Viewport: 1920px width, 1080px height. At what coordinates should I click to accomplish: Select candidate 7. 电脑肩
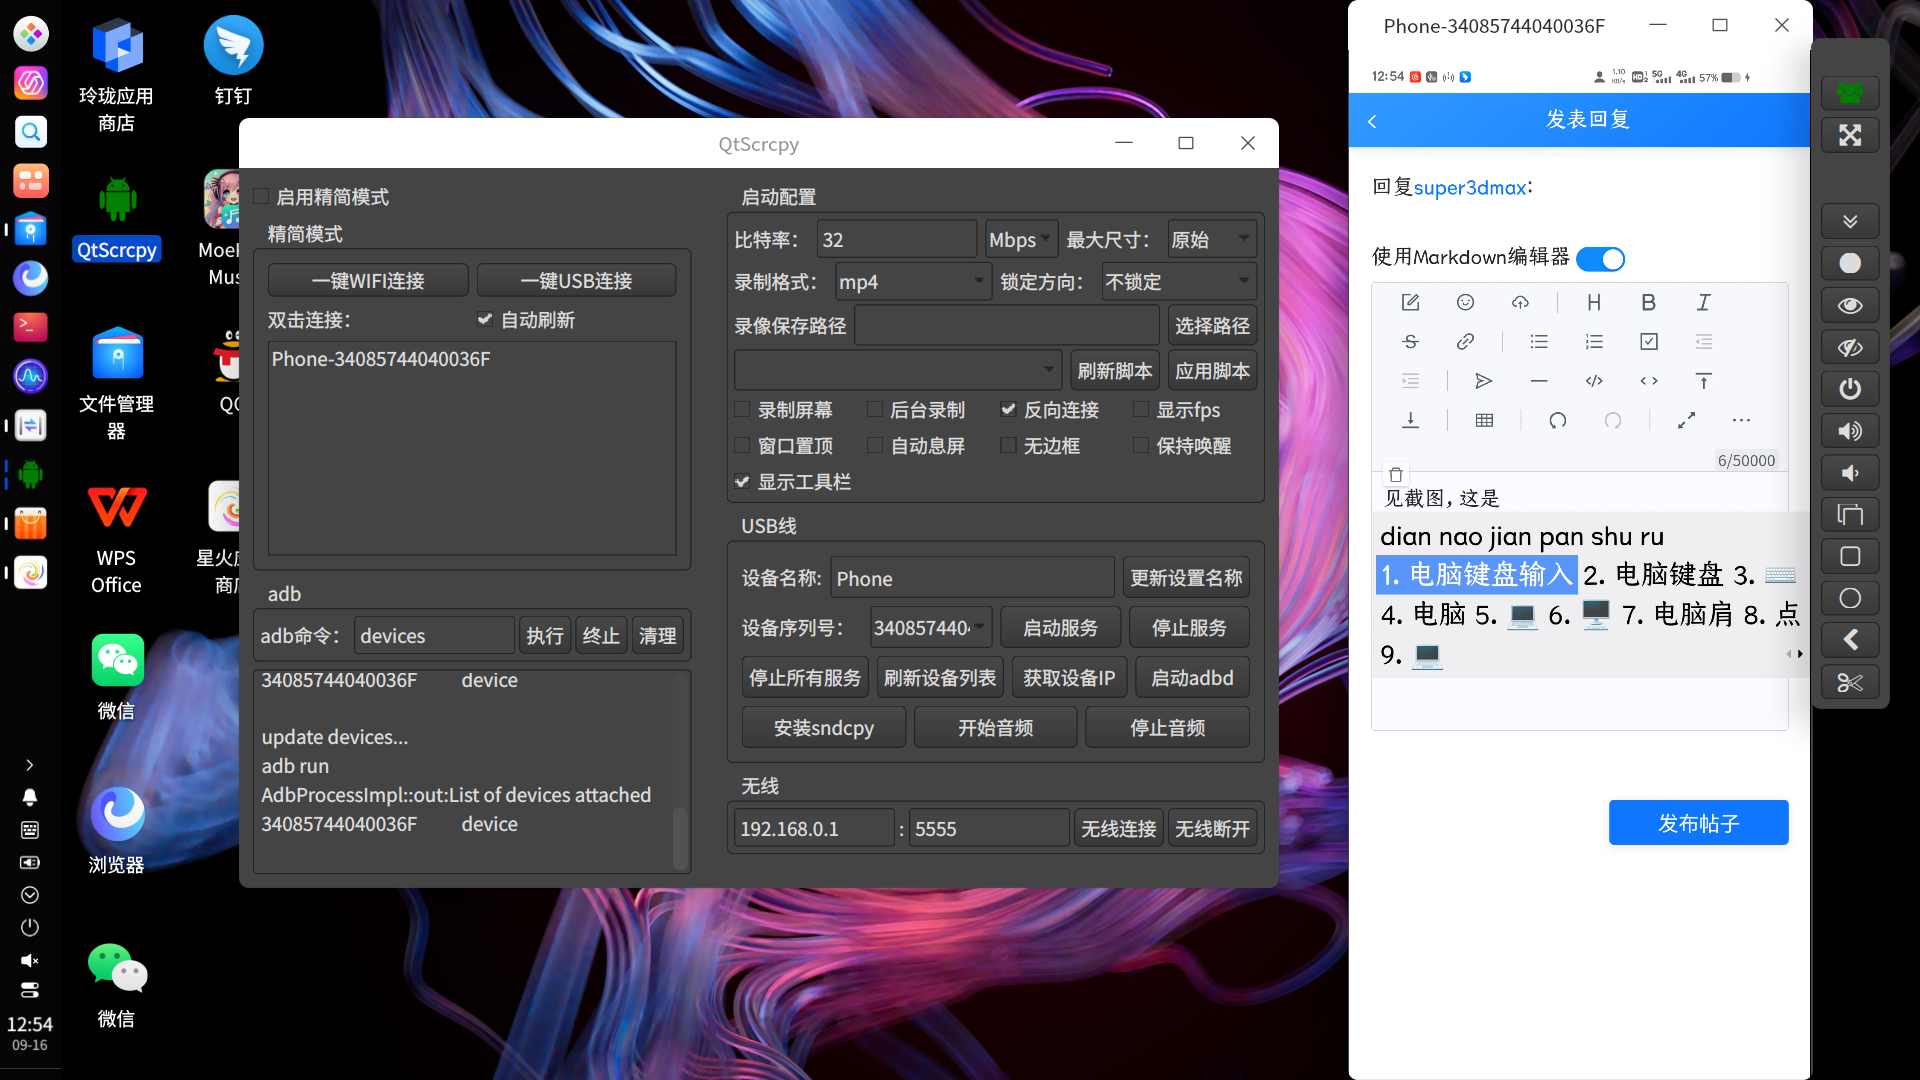tap(1677, 615)
